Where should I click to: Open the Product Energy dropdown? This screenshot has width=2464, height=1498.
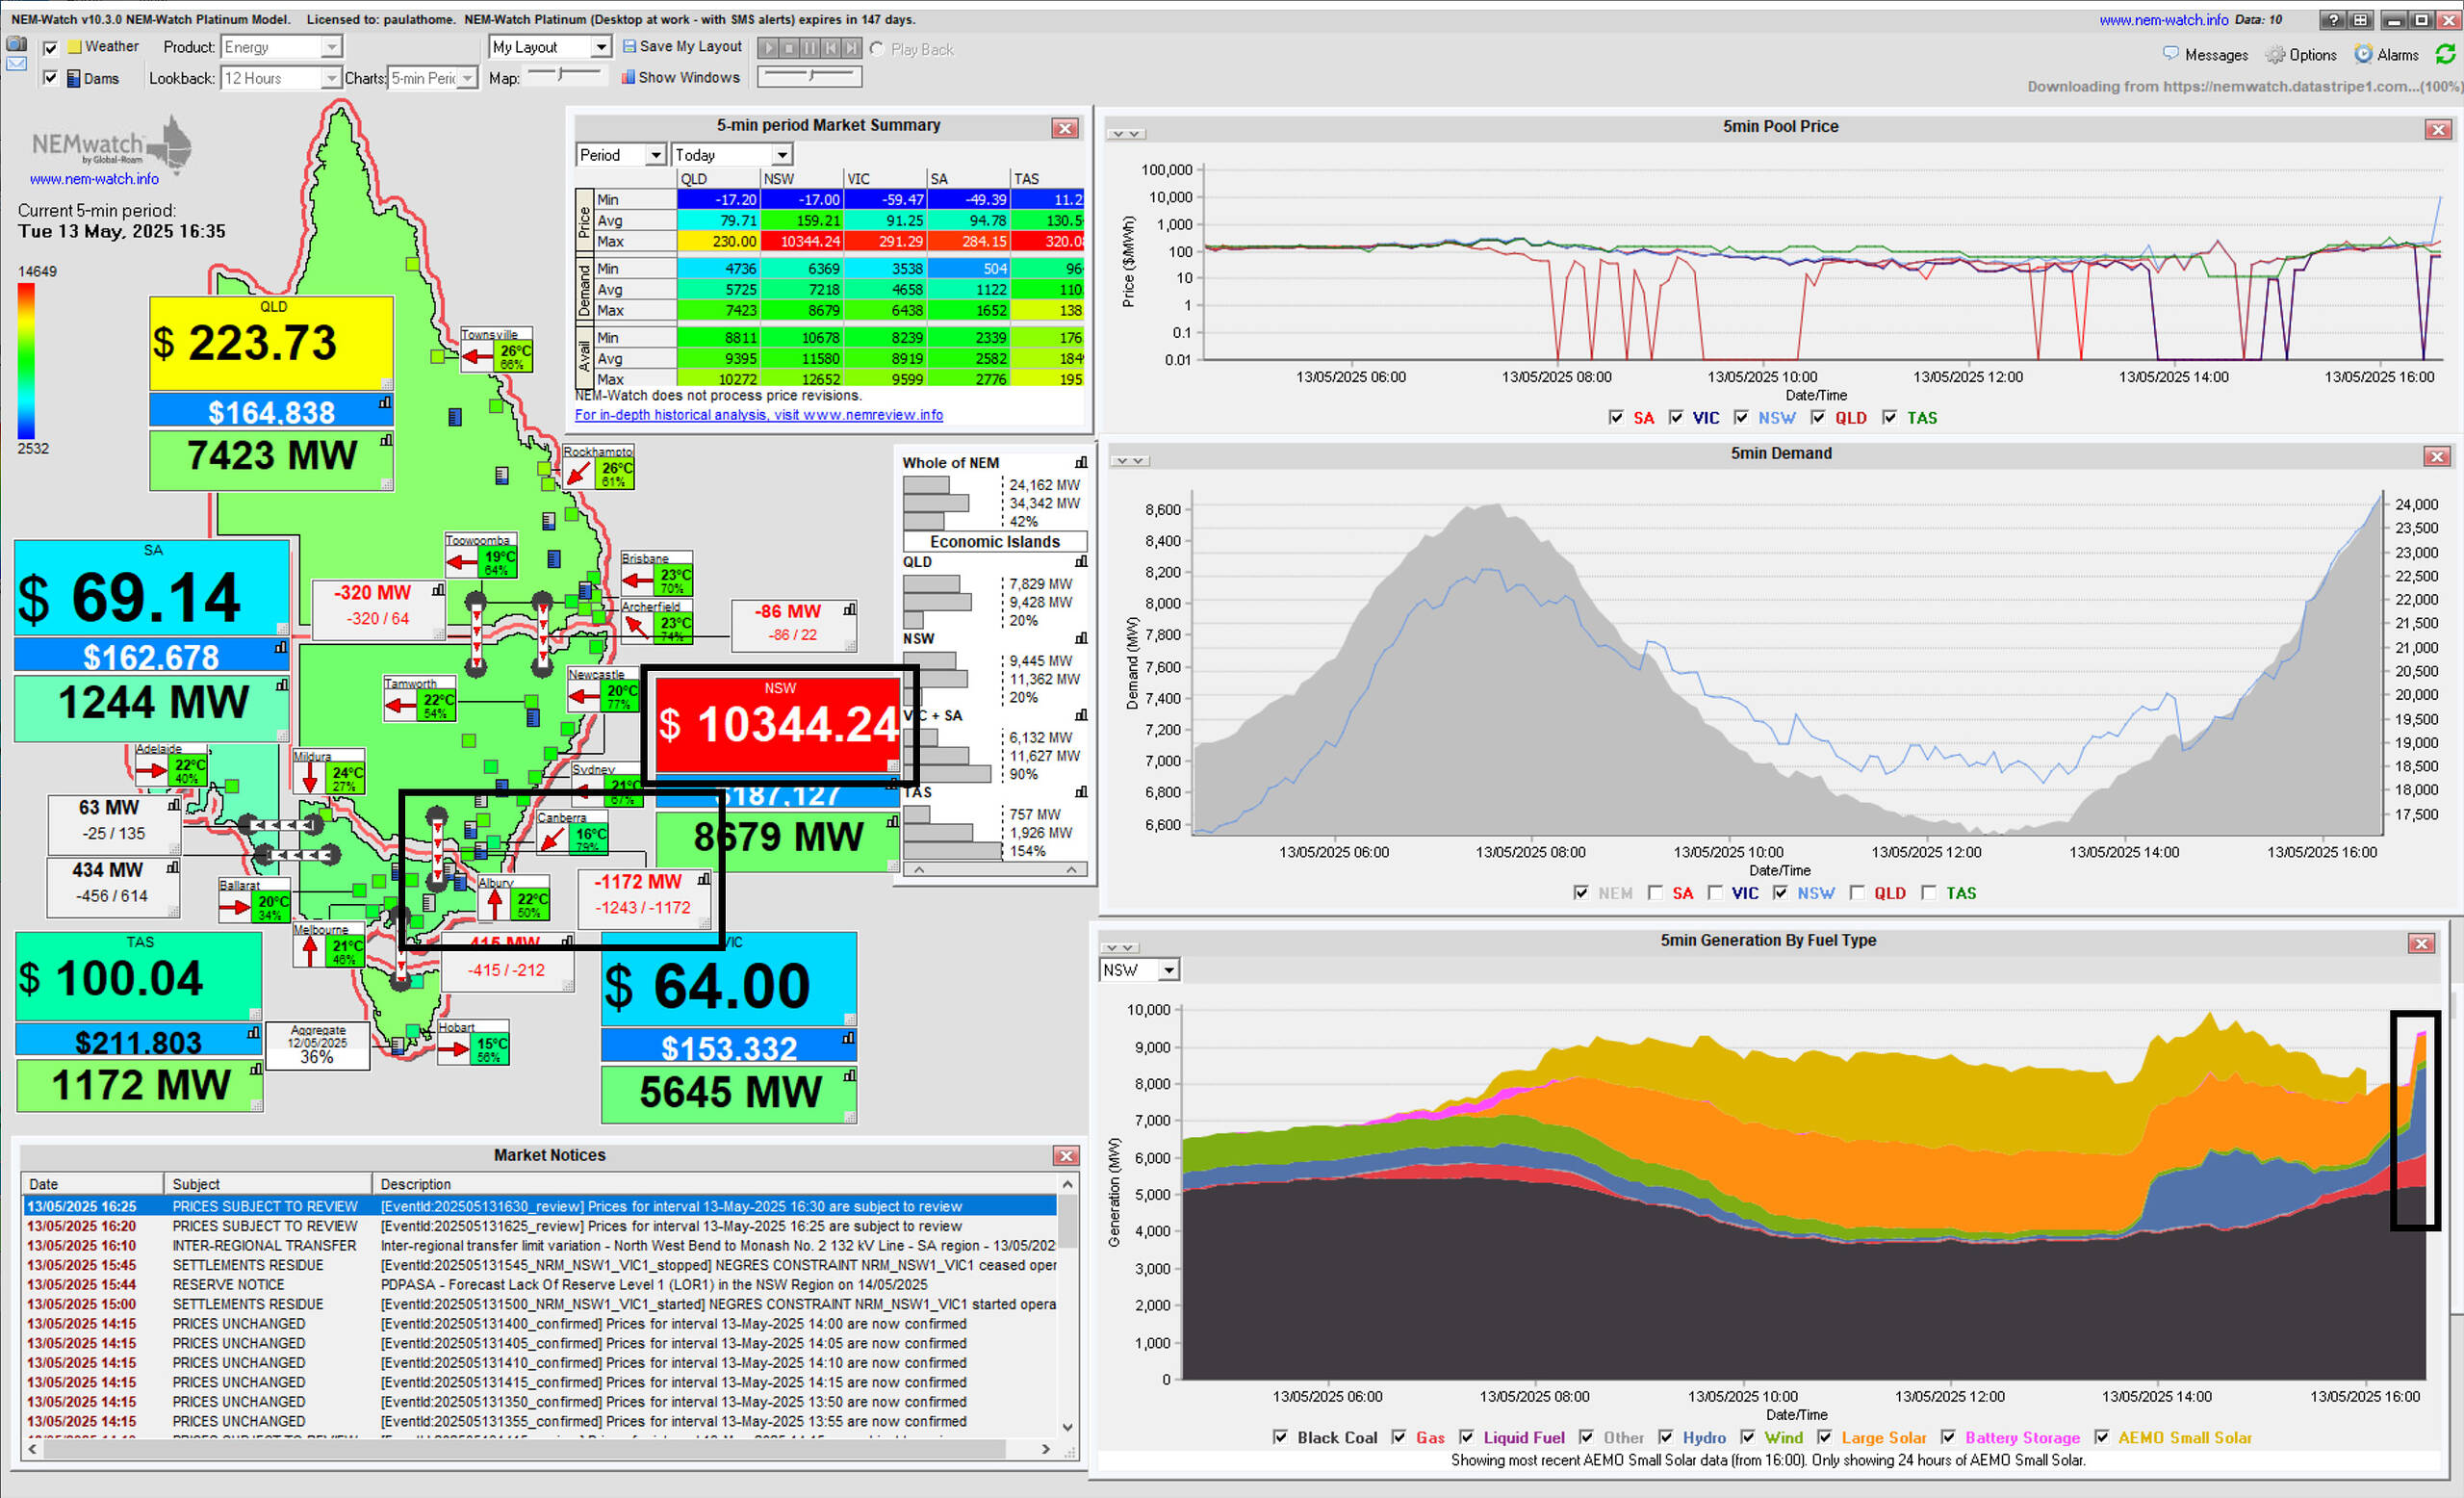click(x=282, y=47)
